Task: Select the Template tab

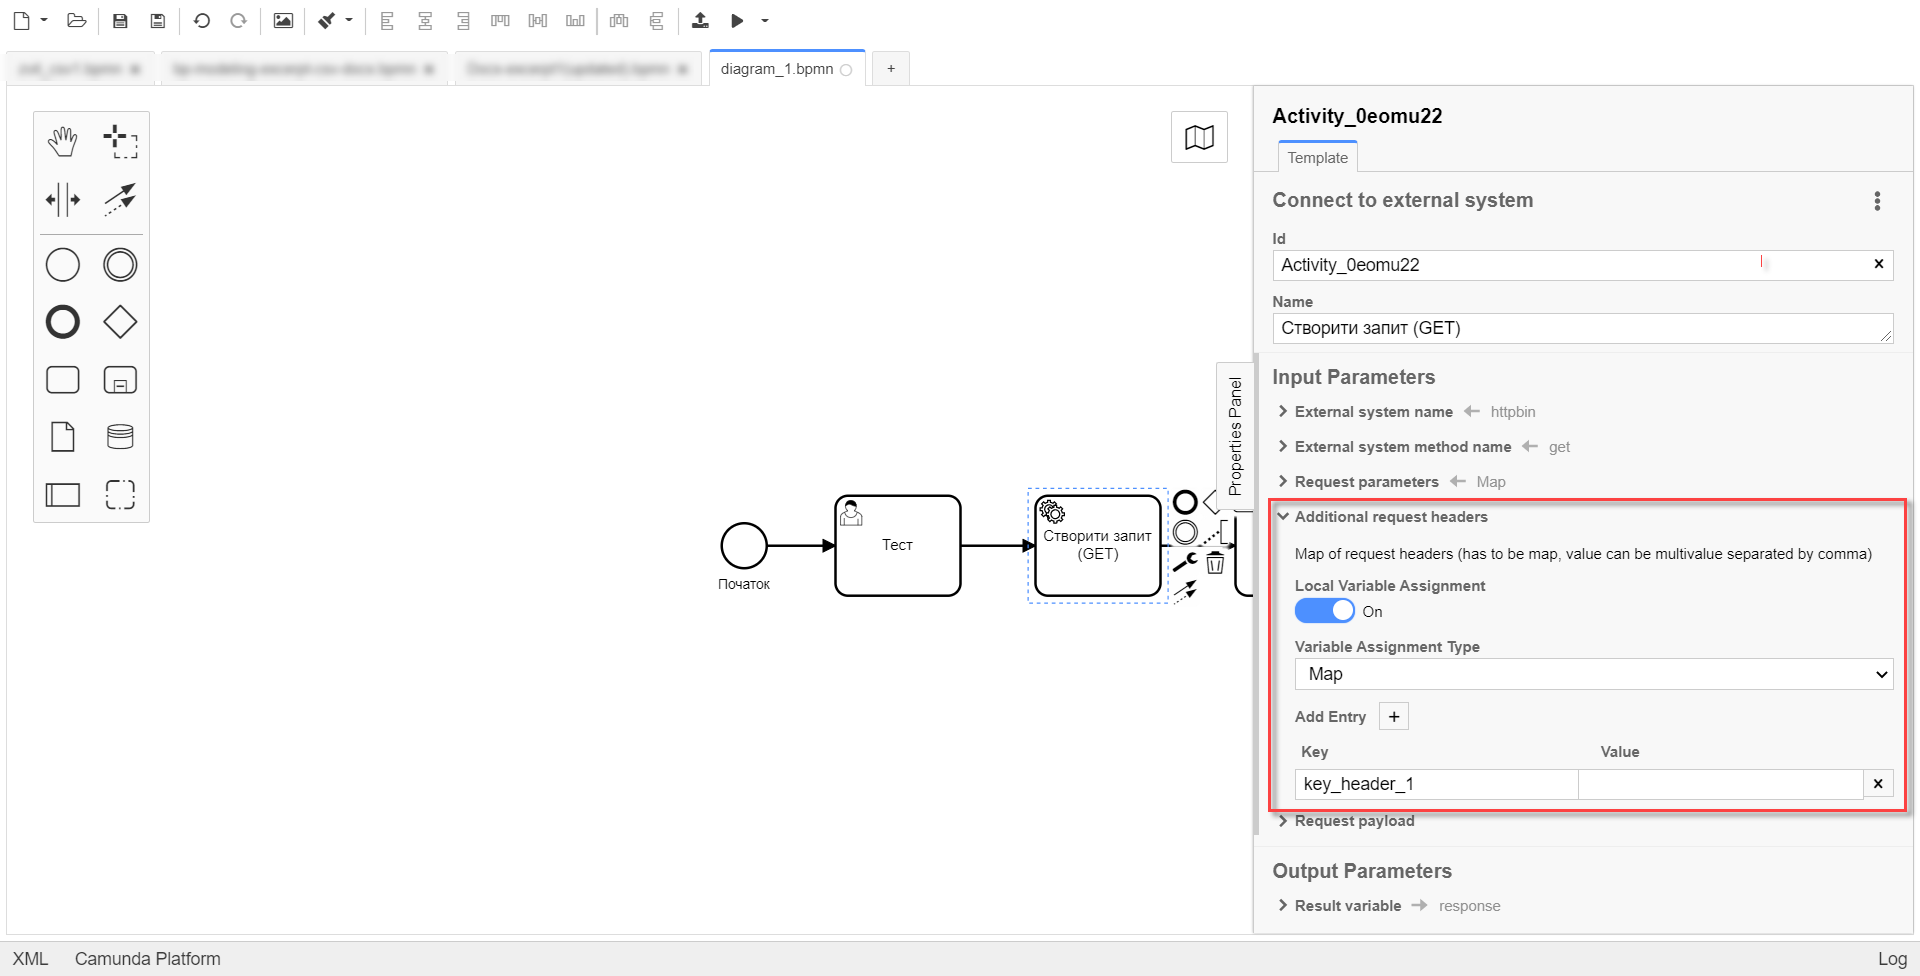Action: tap(1317, 157)
